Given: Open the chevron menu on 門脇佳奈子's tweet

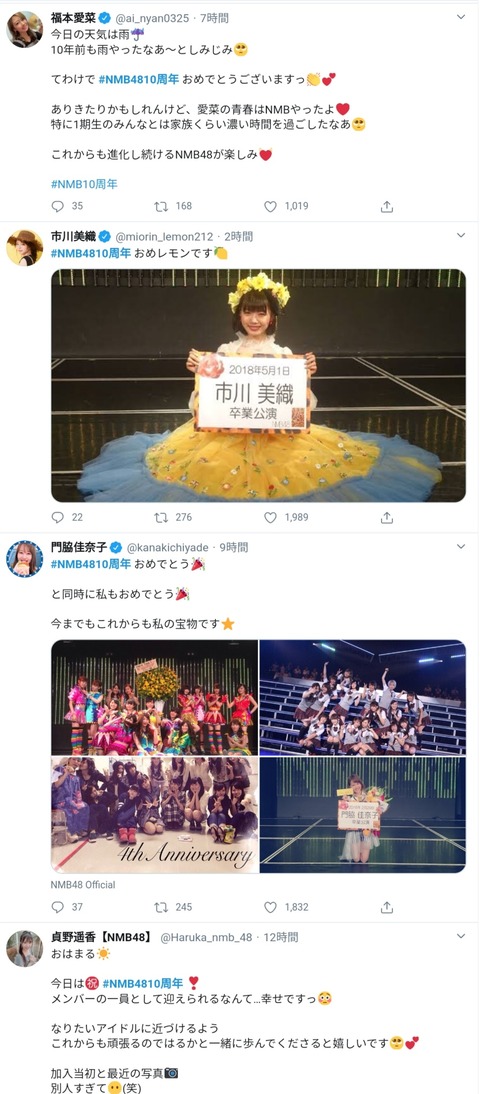Looking at the screenshot, I should point(460,547).
